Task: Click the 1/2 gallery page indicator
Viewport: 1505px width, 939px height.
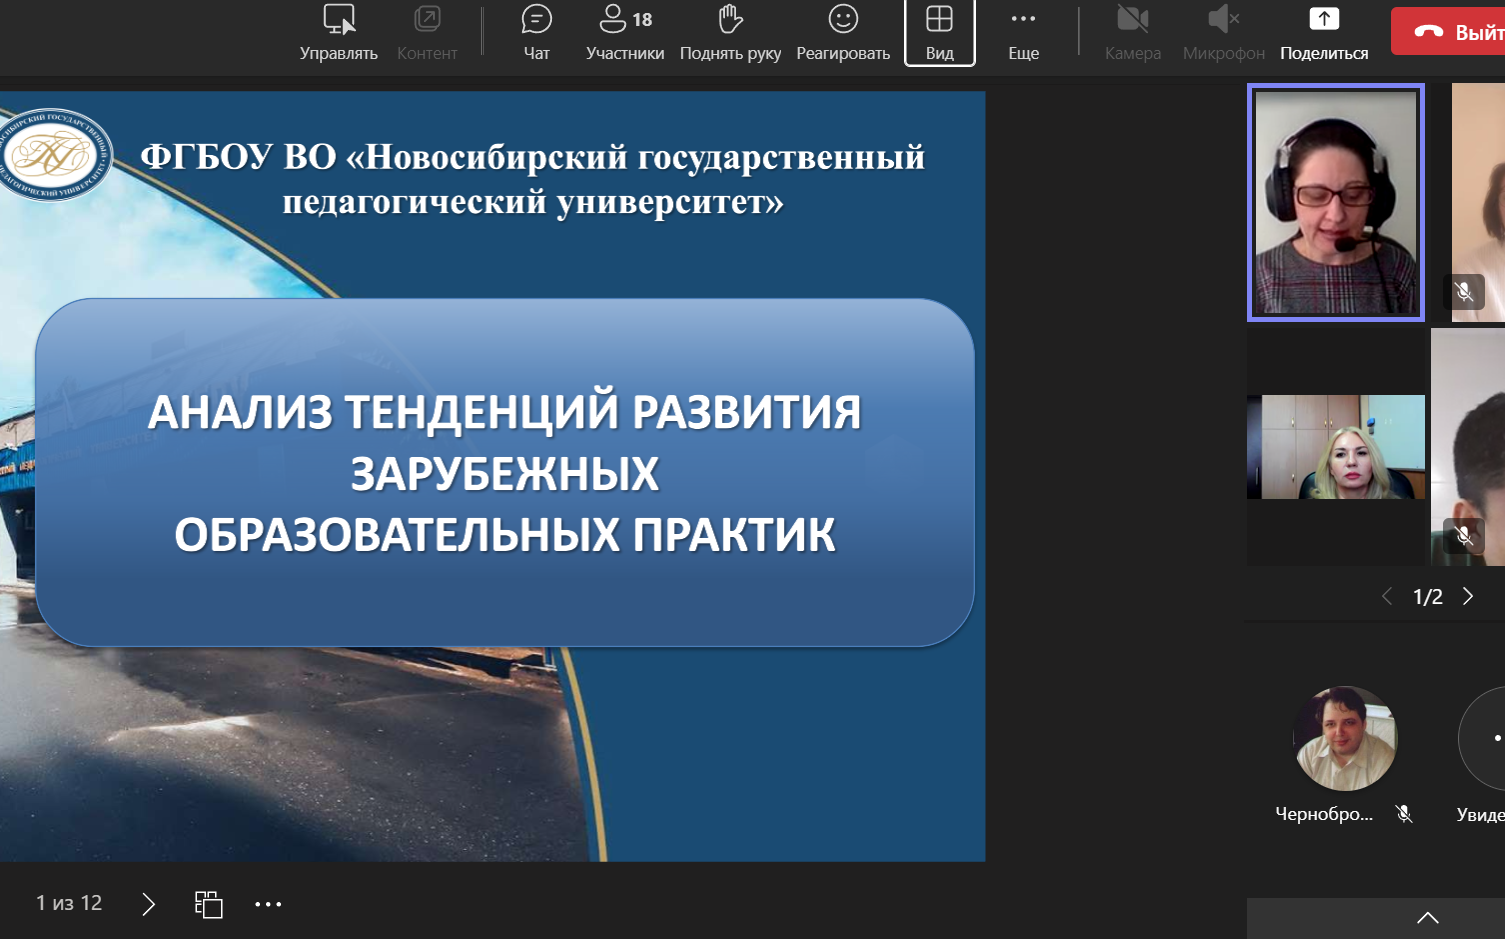Action: point(1427,597)
